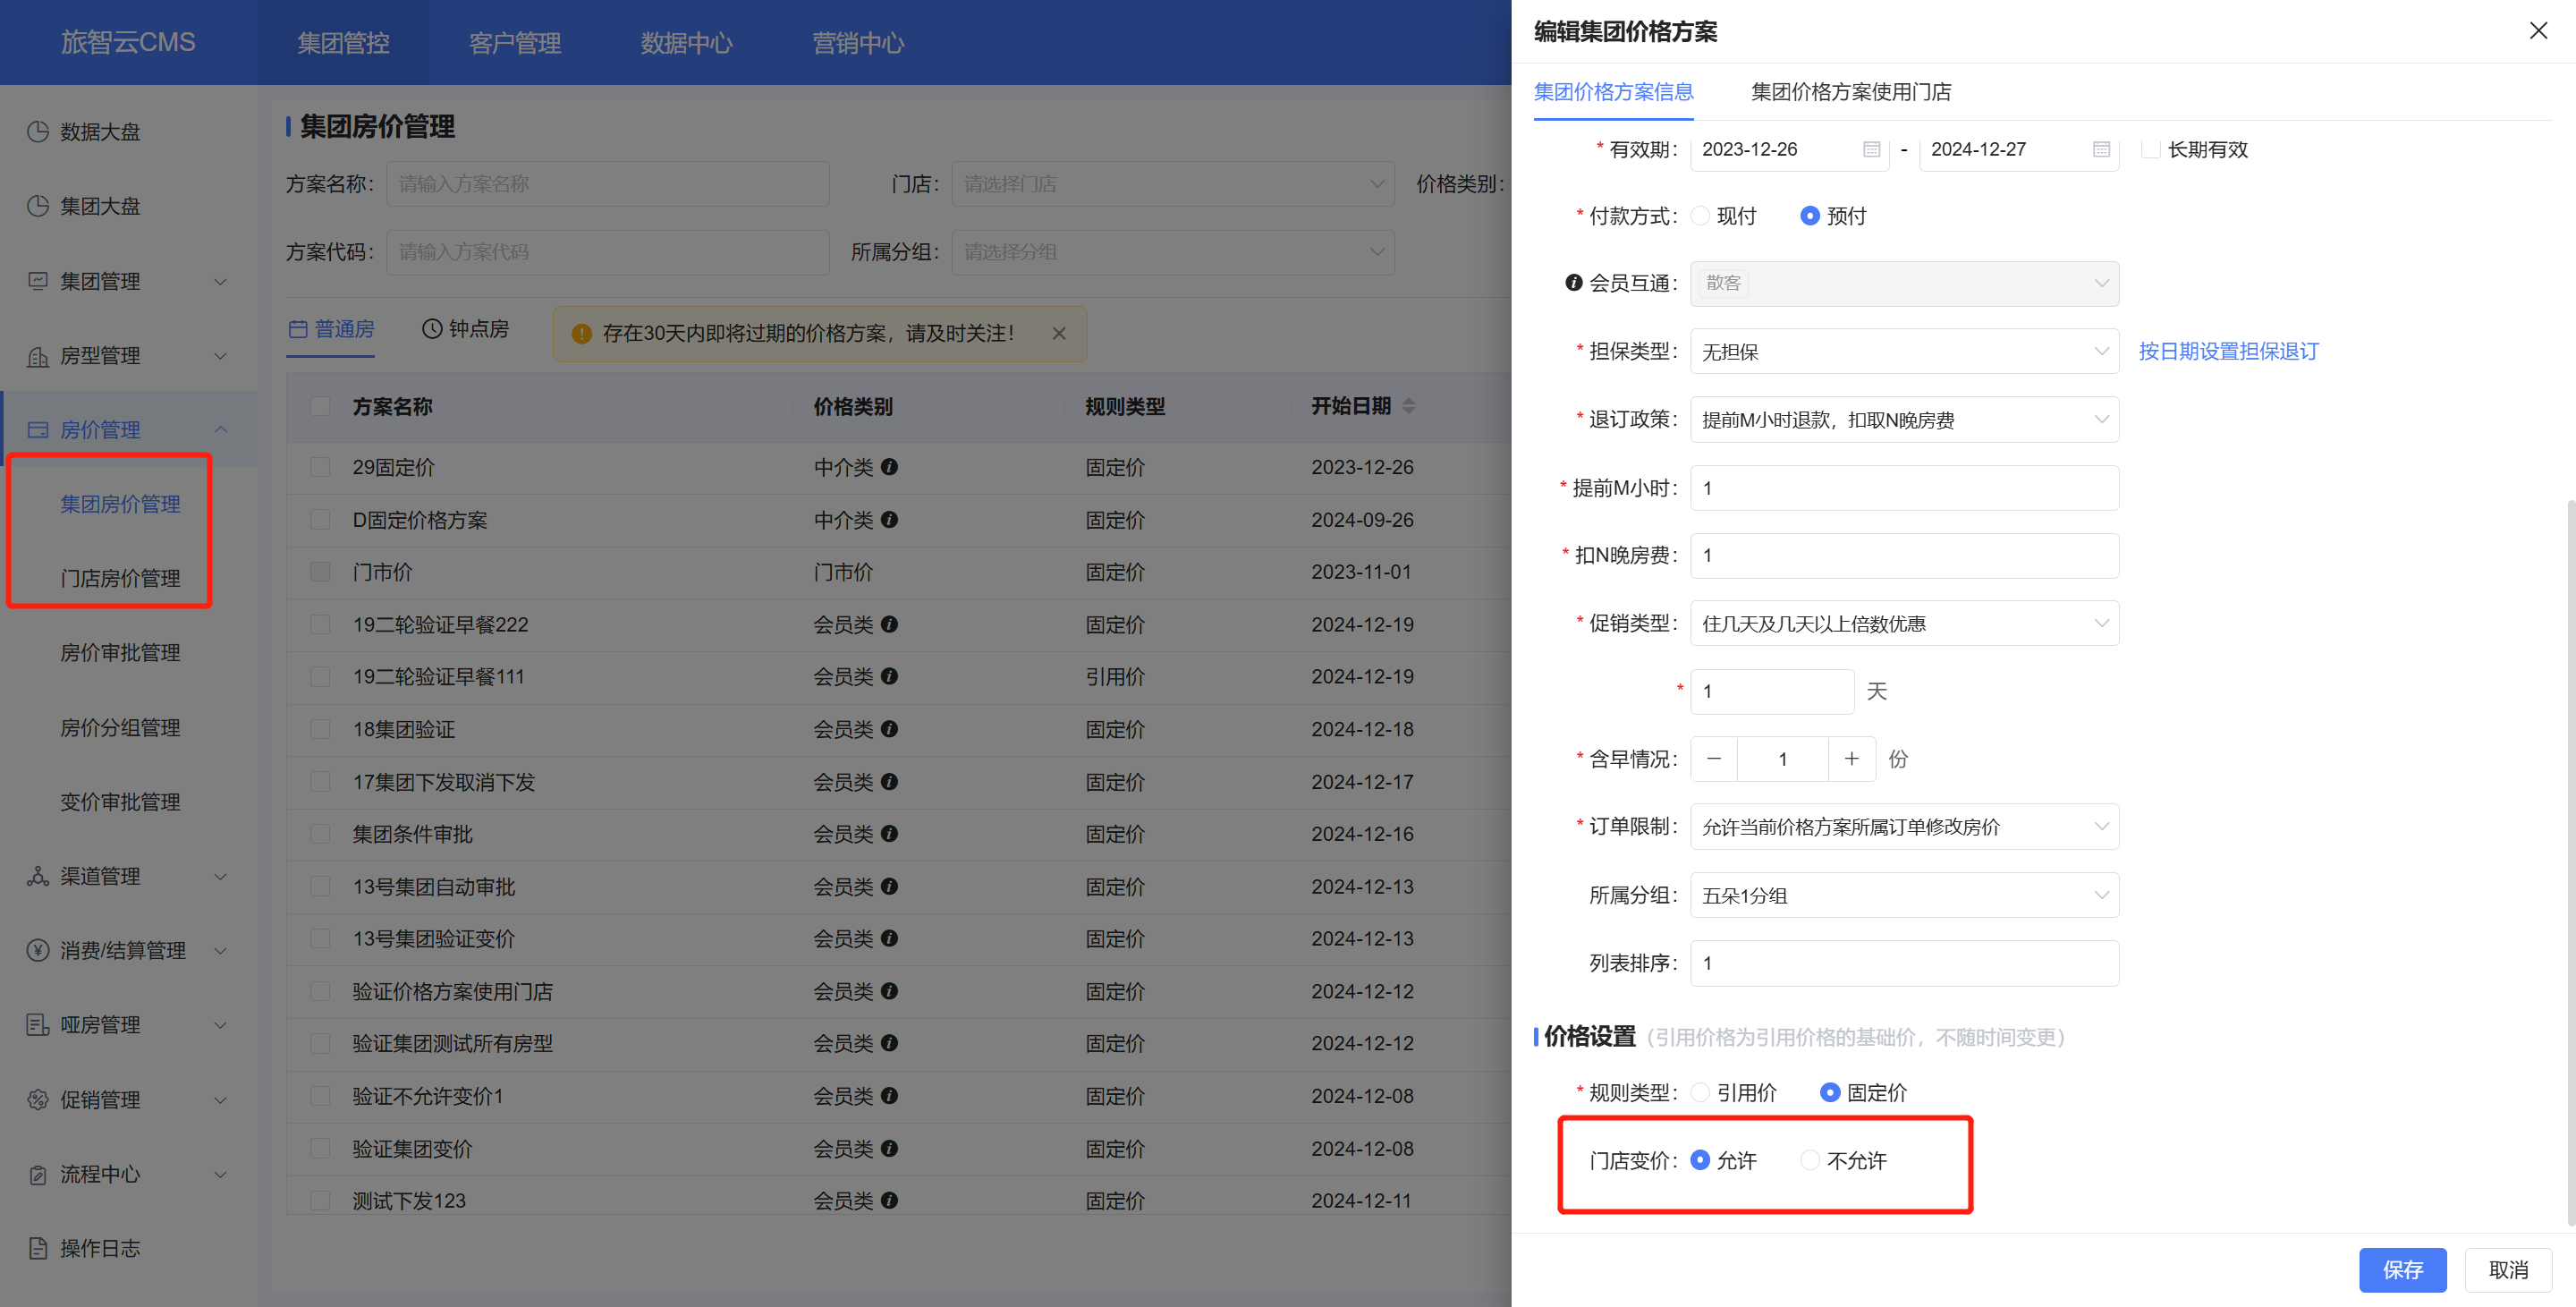This screenshot has height=1307, width=2576.
Task: Click the 会员互通 info icon
Action: click(1574, 283)
